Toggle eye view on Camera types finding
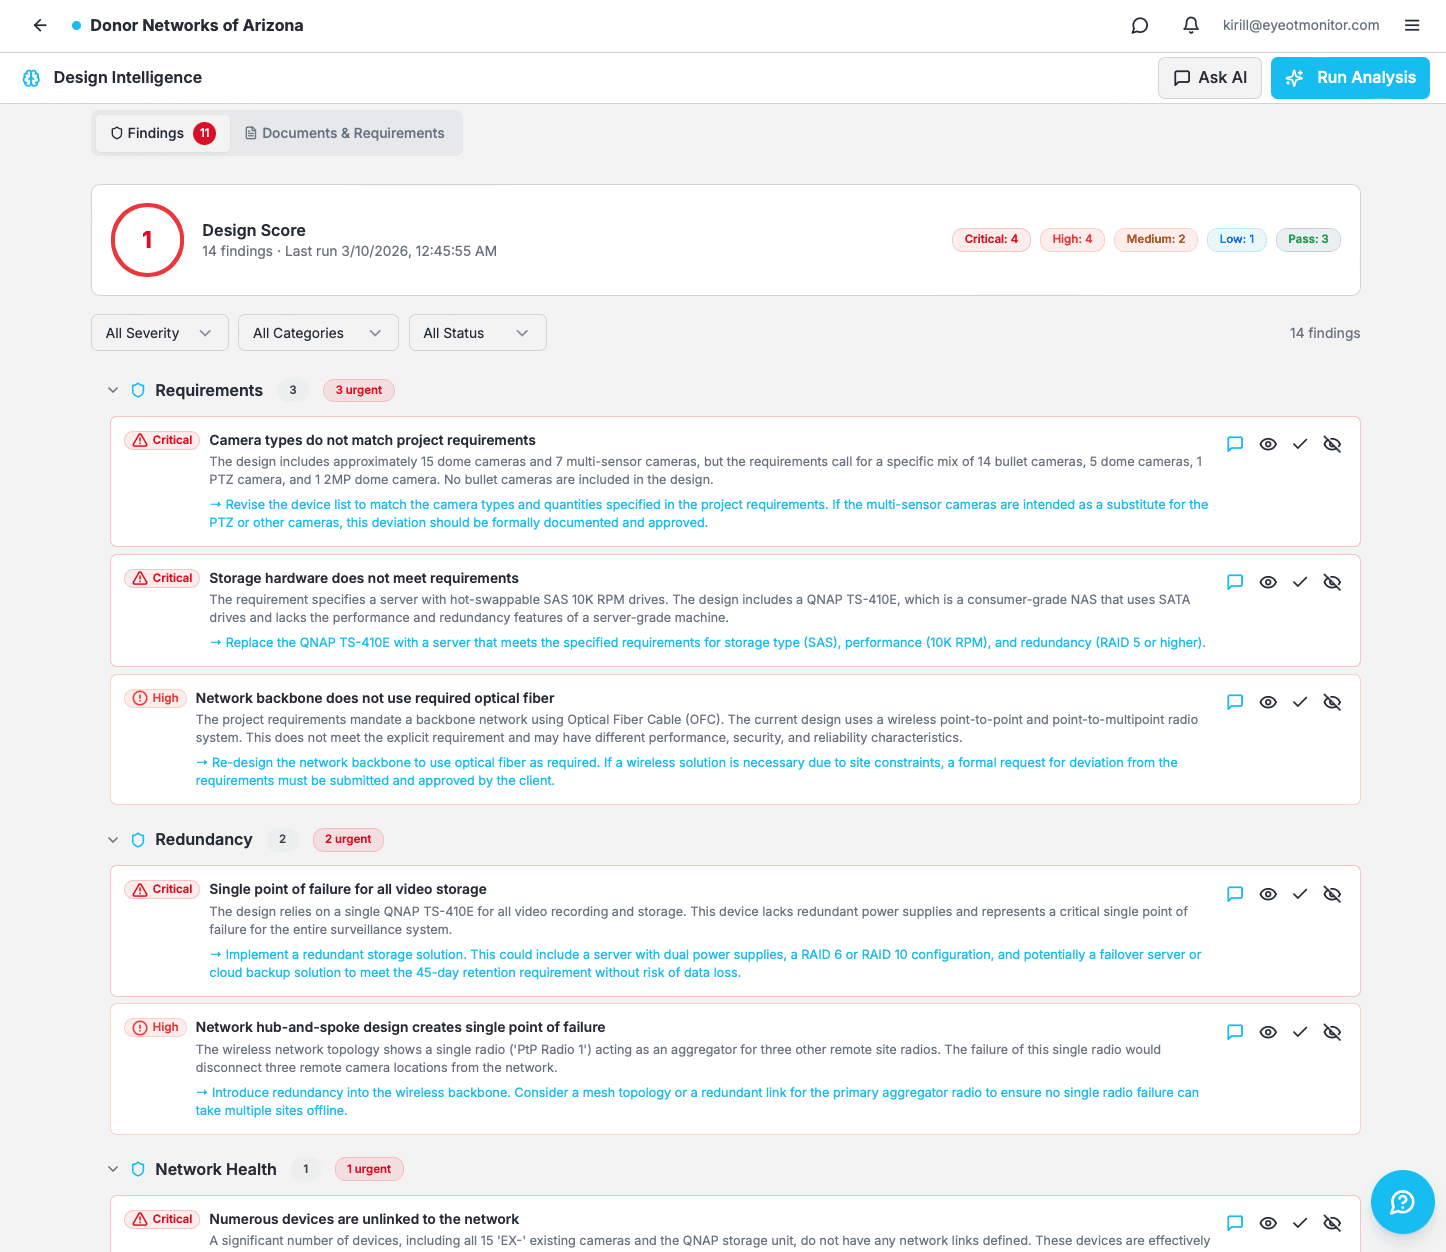 pyautogui.click(x=1267, y=444)
